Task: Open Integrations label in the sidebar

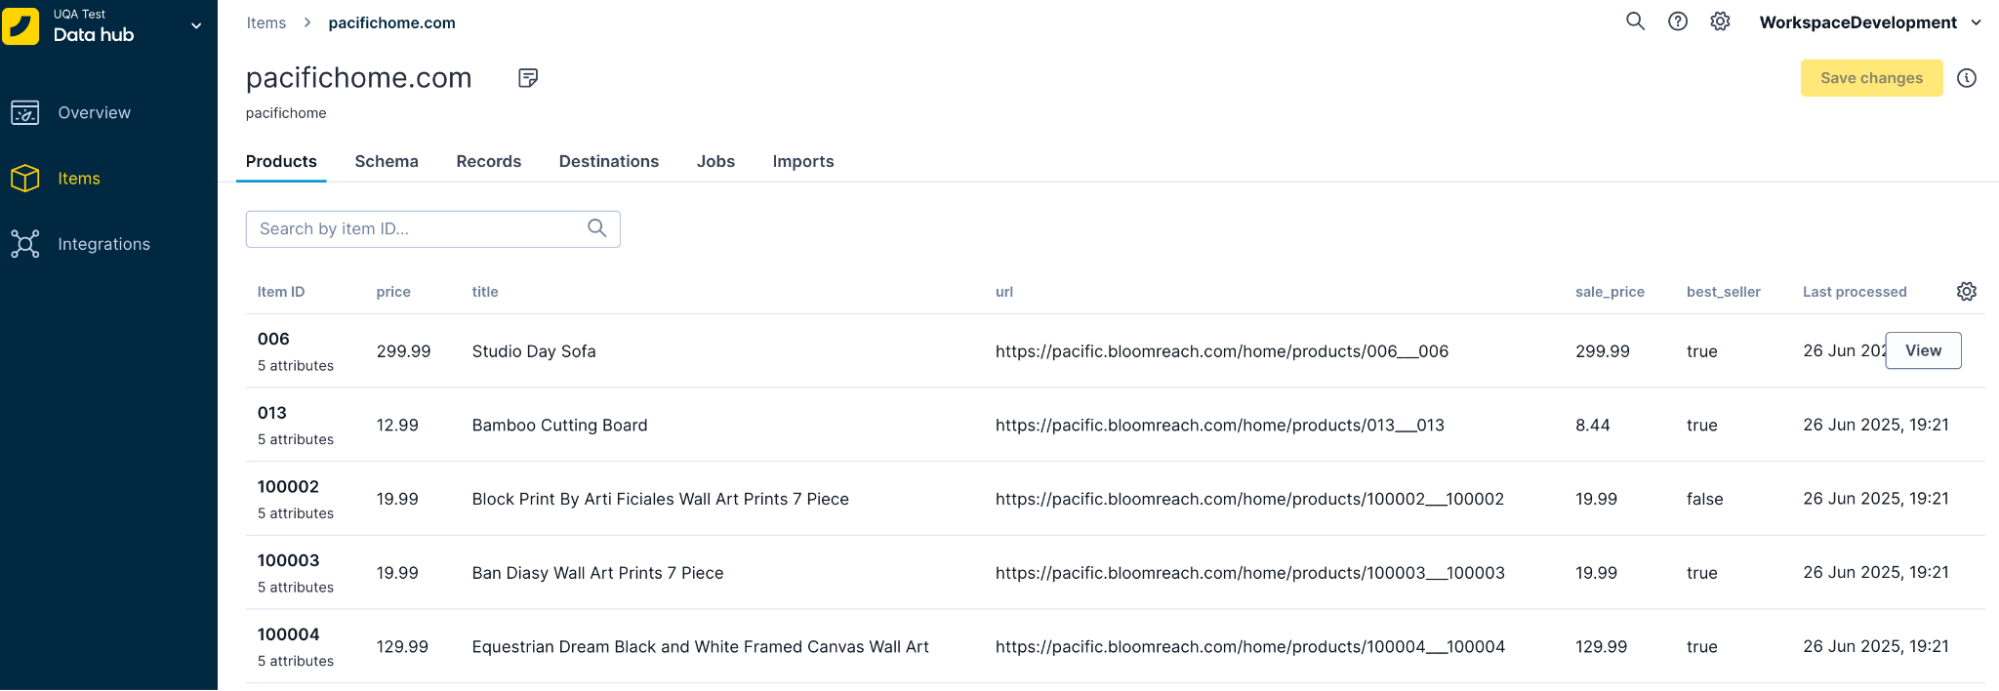Action: coord(104,245)
